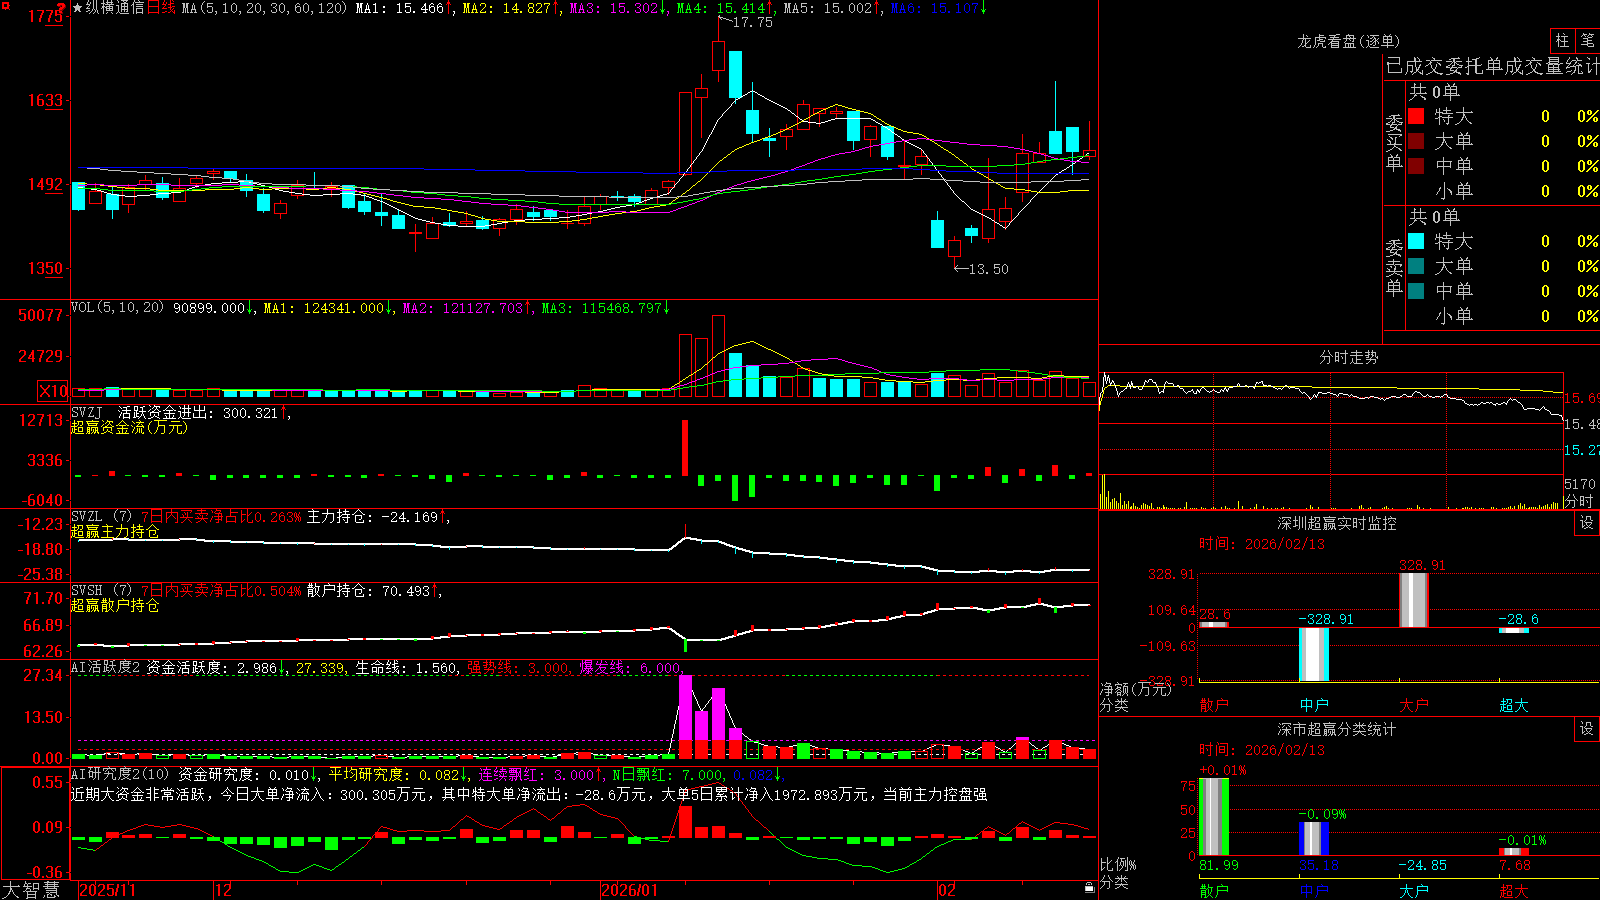Click the 龙虎看盘(逐单) panel title
1600x900 pixels.
coord(1348,41)
